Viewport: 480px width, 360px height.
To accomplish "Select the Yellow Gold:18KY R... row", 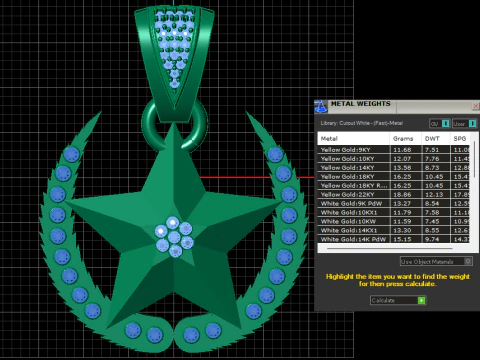I will [x=394, y=186].
